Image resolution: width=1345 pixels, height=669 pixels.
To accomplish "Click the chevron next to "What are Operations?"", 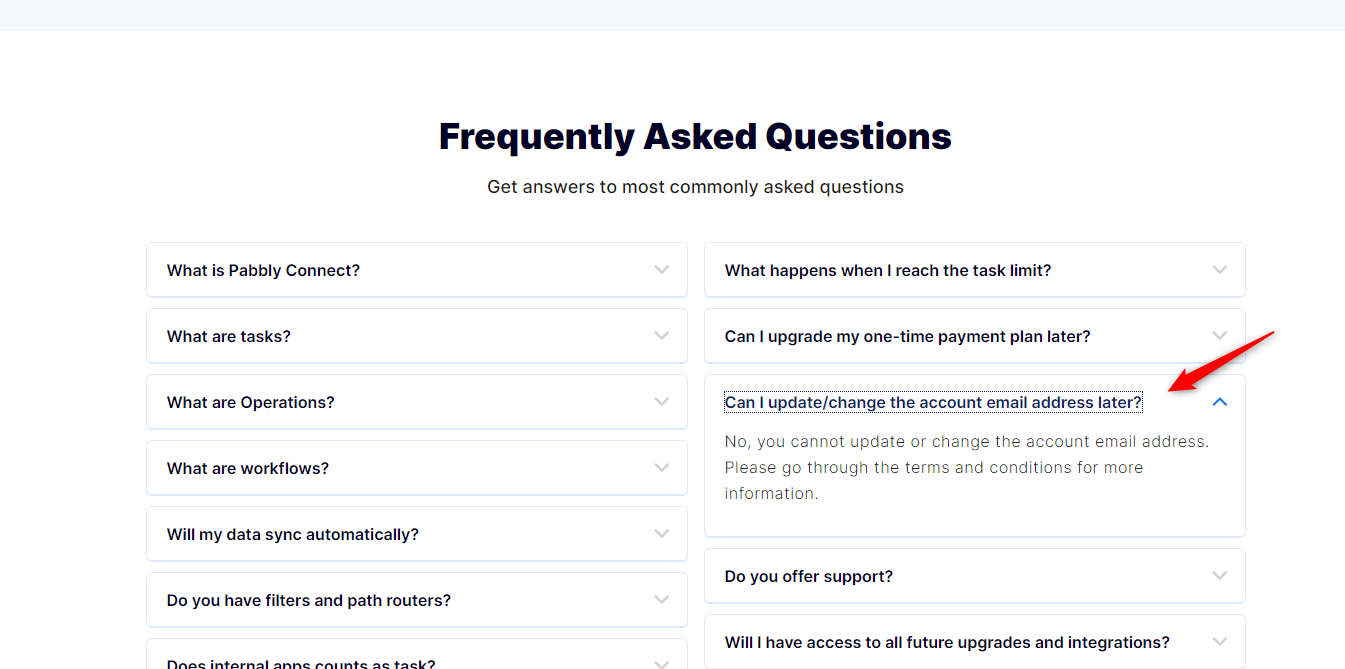I will pos(662,402).
